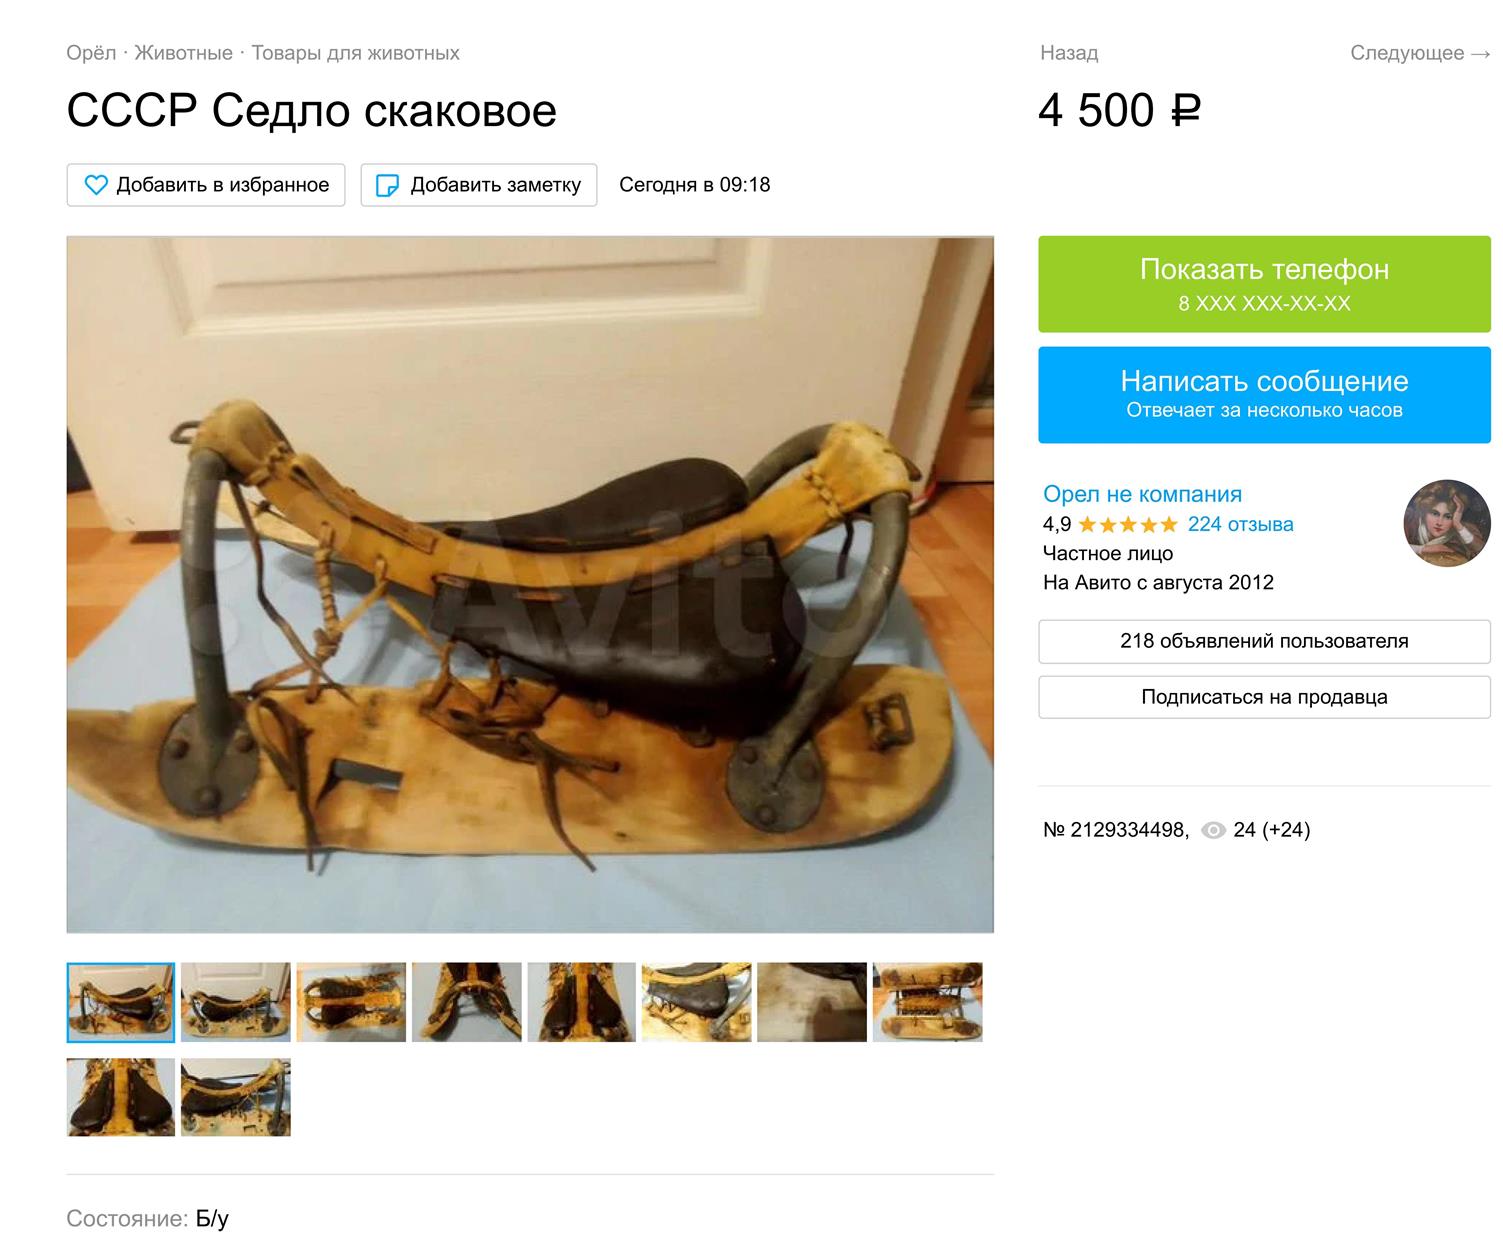1503x1243 pixels.
Task: Subscribe via Подписаться на продавца
Action: (x=1264, y=697)
